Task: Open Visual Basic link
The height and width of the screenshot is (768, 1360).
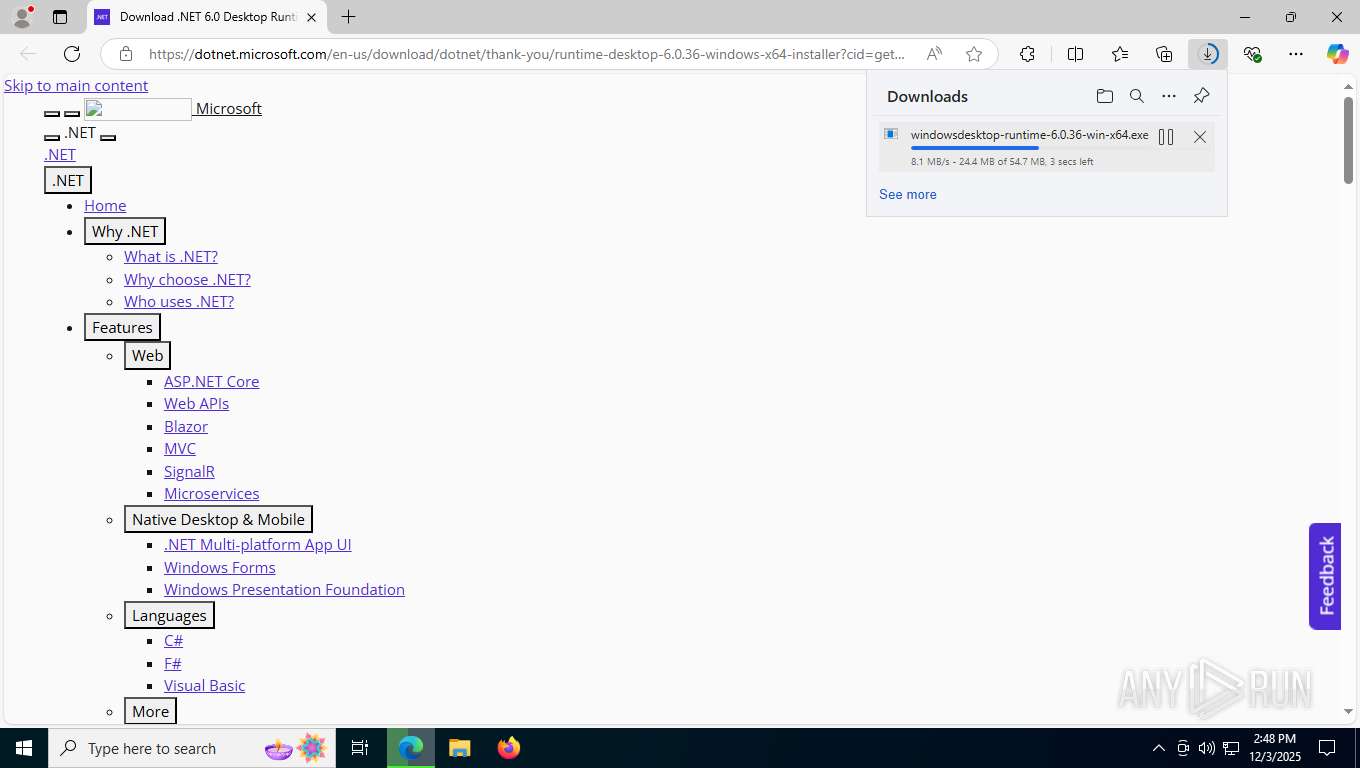Action: point(204,685)
